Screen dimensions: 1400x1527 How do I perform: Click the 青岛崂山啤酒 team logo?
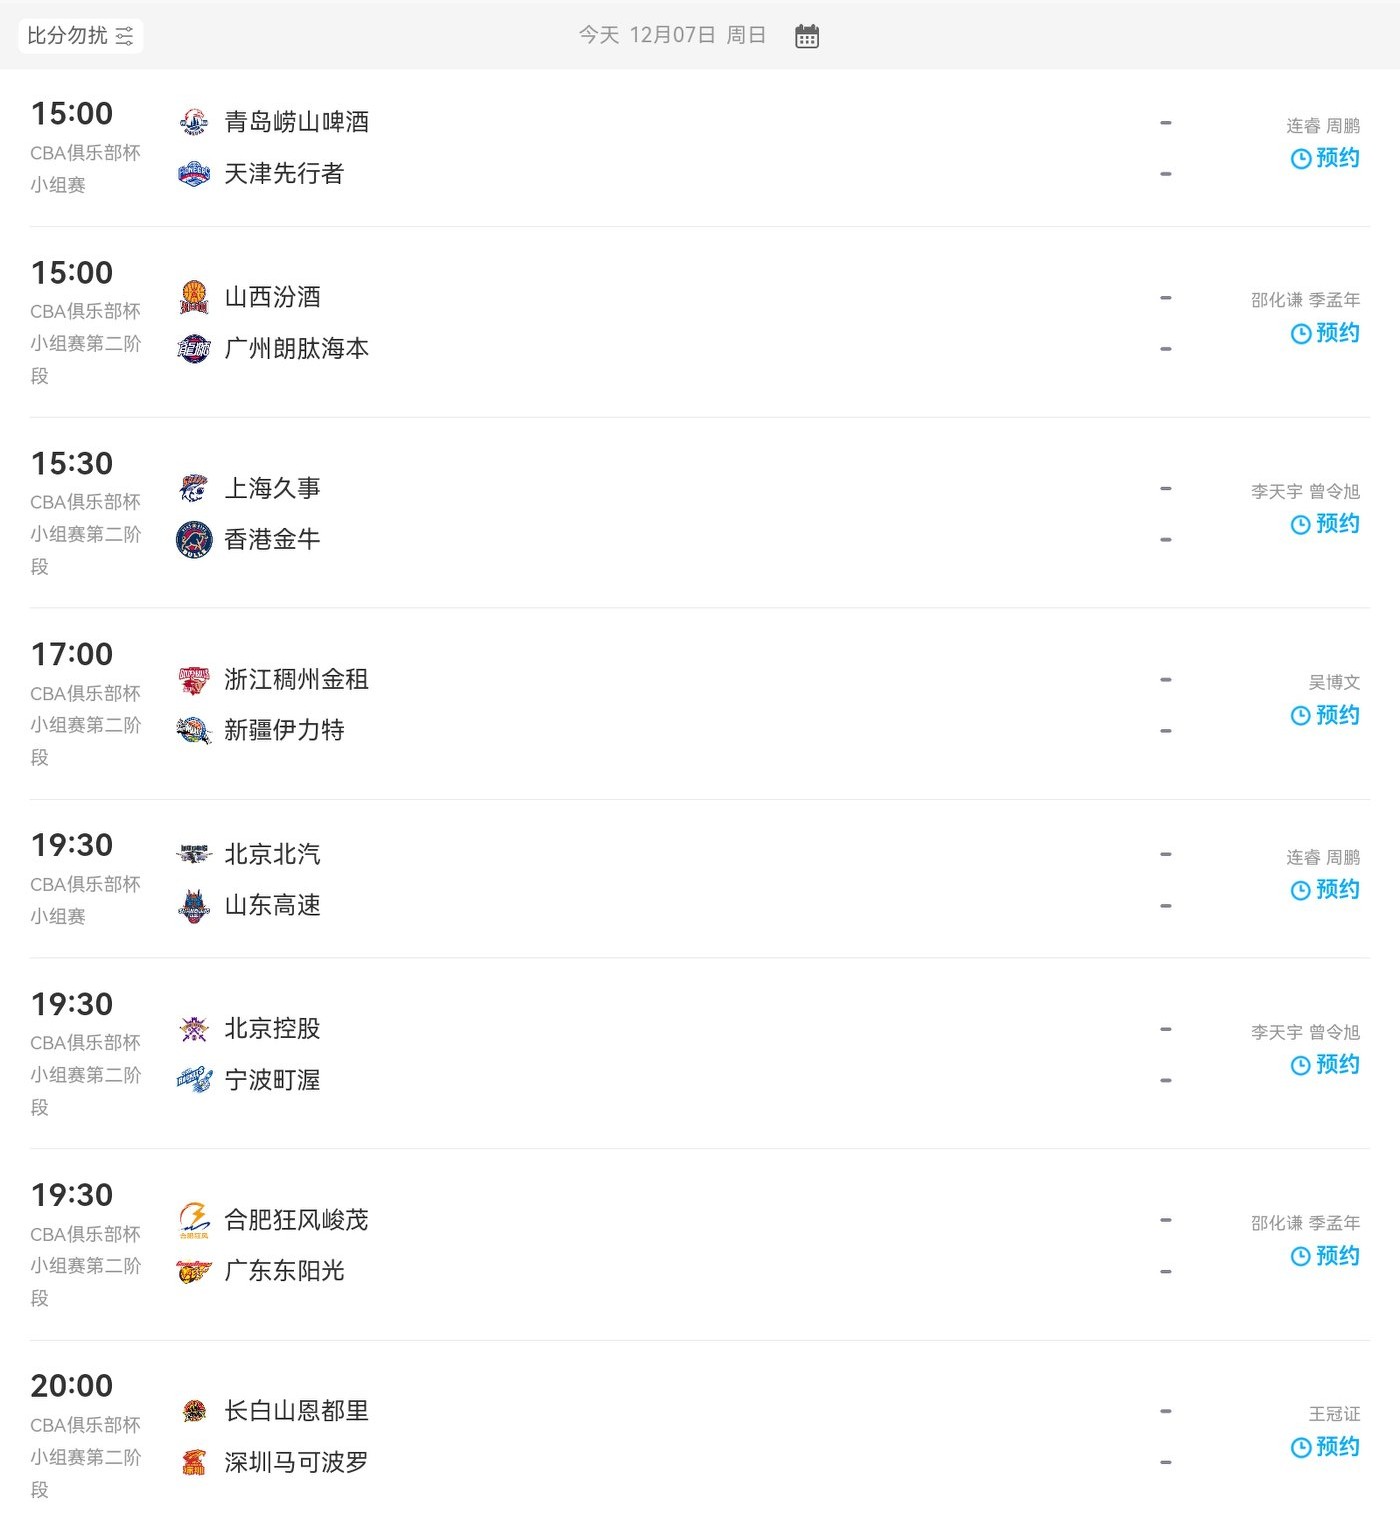tap(194, 122)
